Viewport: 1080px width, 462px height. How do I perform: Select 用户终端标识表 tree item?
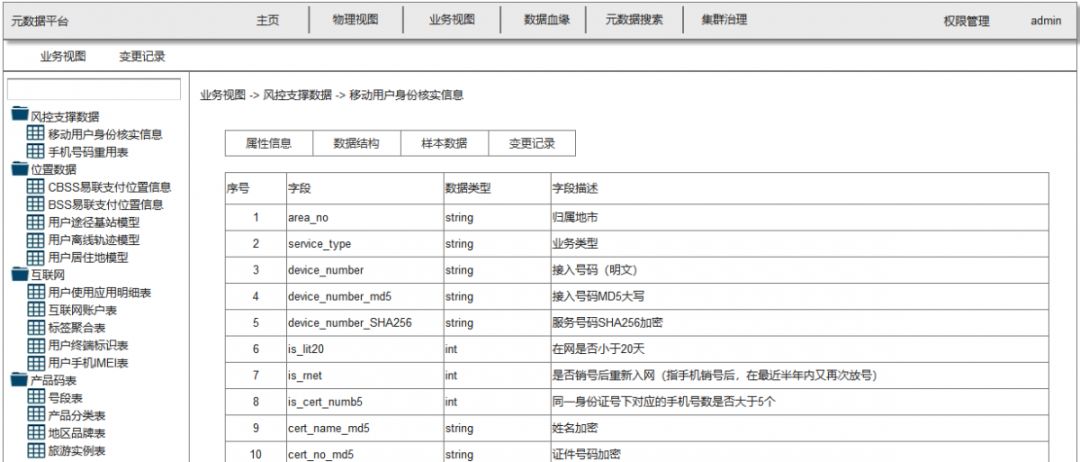pyautogui.click(x=88, y=346)
